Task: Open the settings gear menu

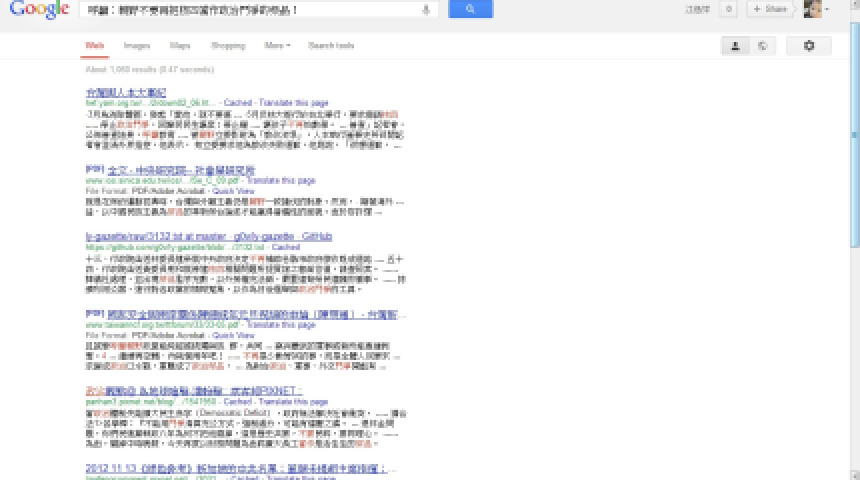Action: click(x=808, y=45)
